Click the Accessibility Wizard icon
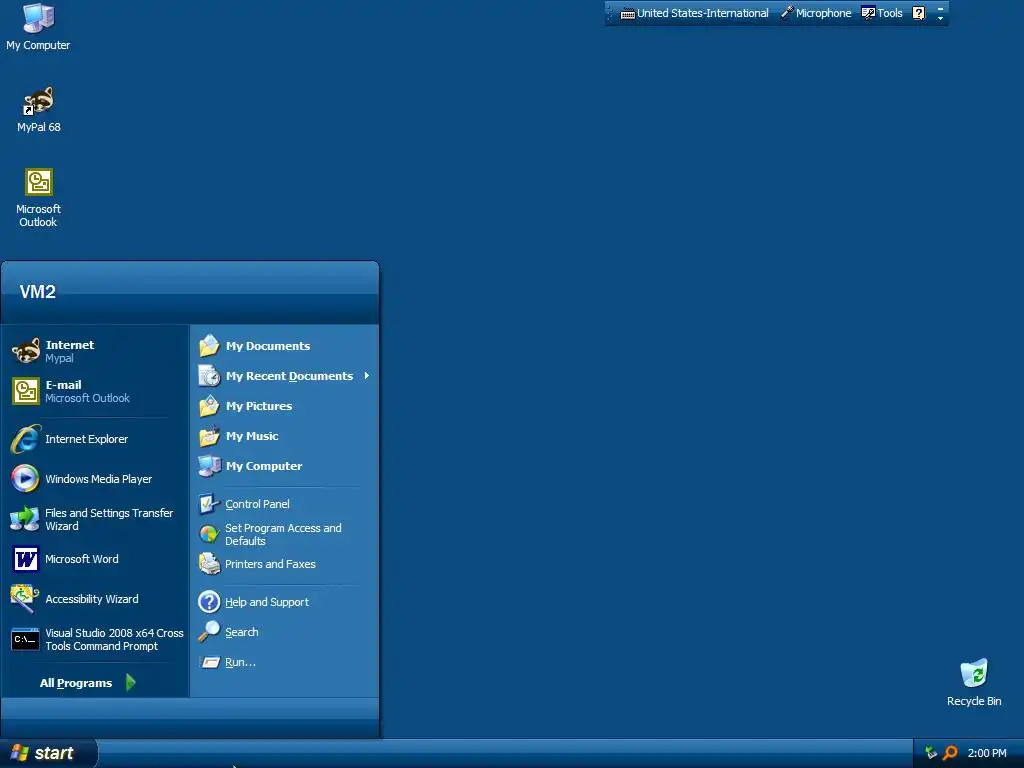The image size is (1024, 768). 25,599
